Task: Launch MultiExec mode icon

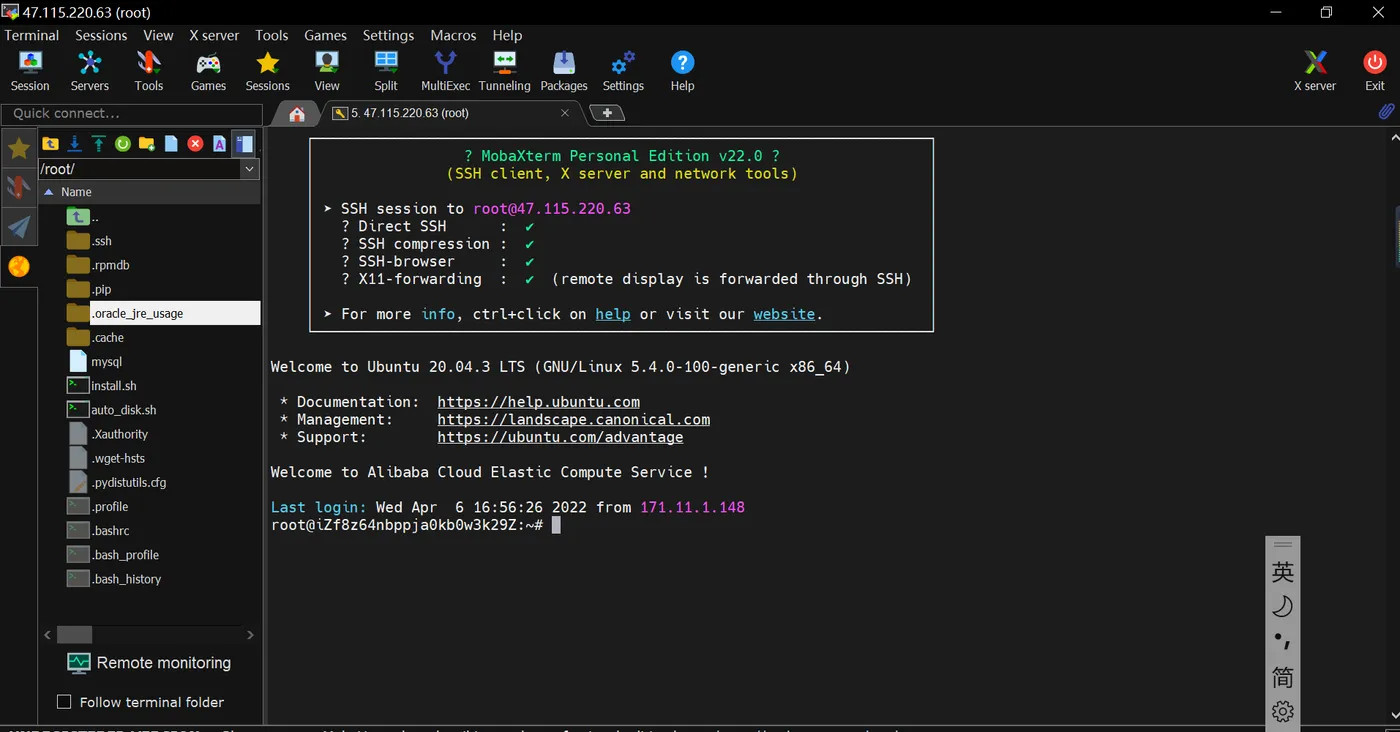Action: [x=445, y=71]
